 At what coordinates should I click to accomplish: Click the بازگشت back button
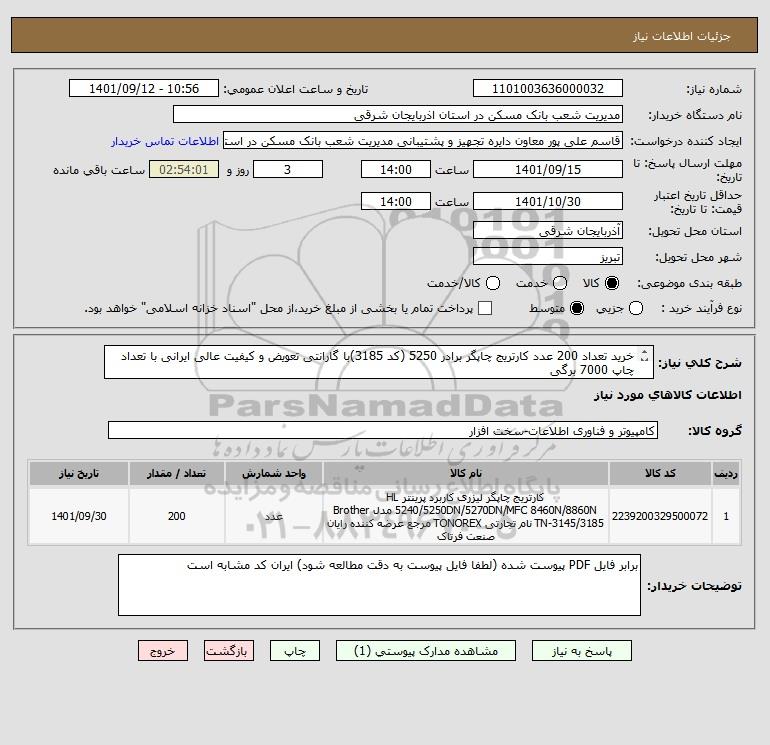coord(229,651)
